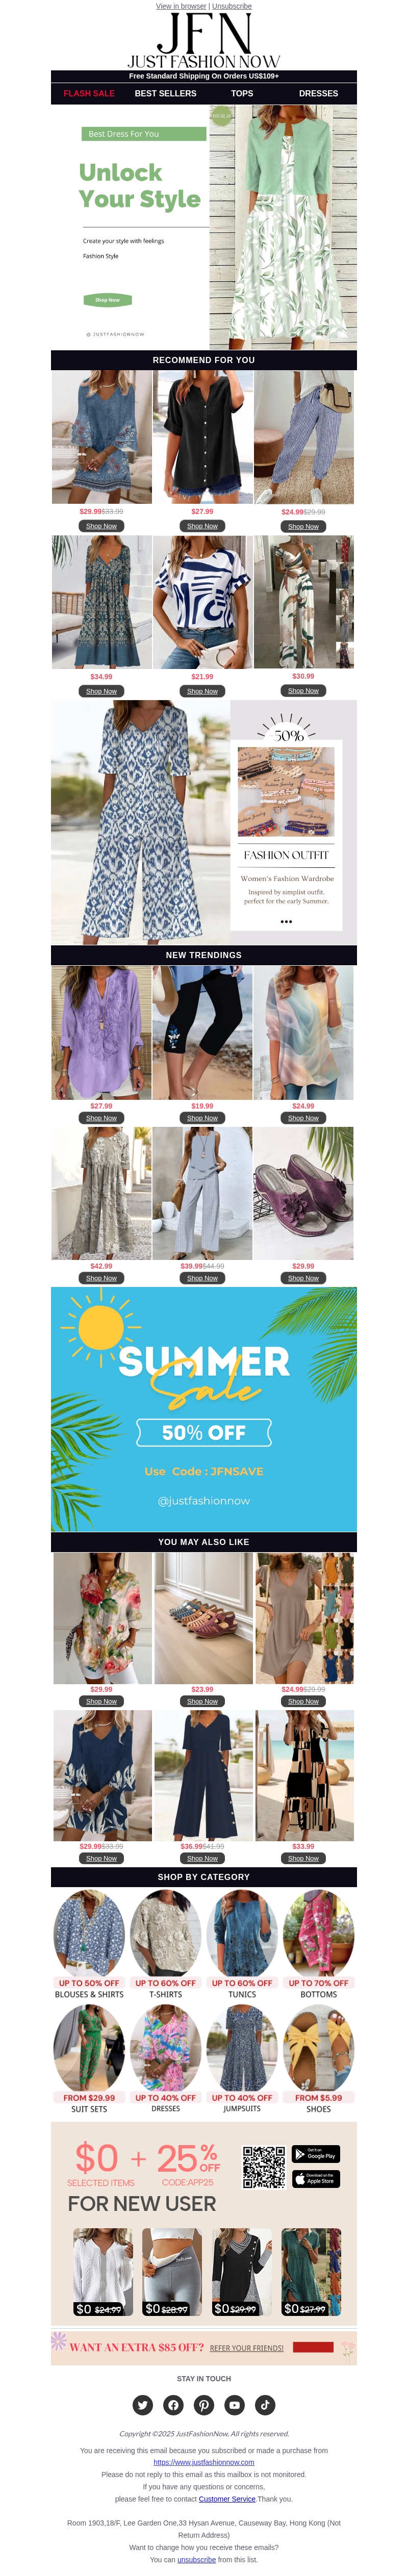Open the Summer Sale 50% OFF banner
The height and width of the screenshot is (2576, 408).
point(204,1409)
